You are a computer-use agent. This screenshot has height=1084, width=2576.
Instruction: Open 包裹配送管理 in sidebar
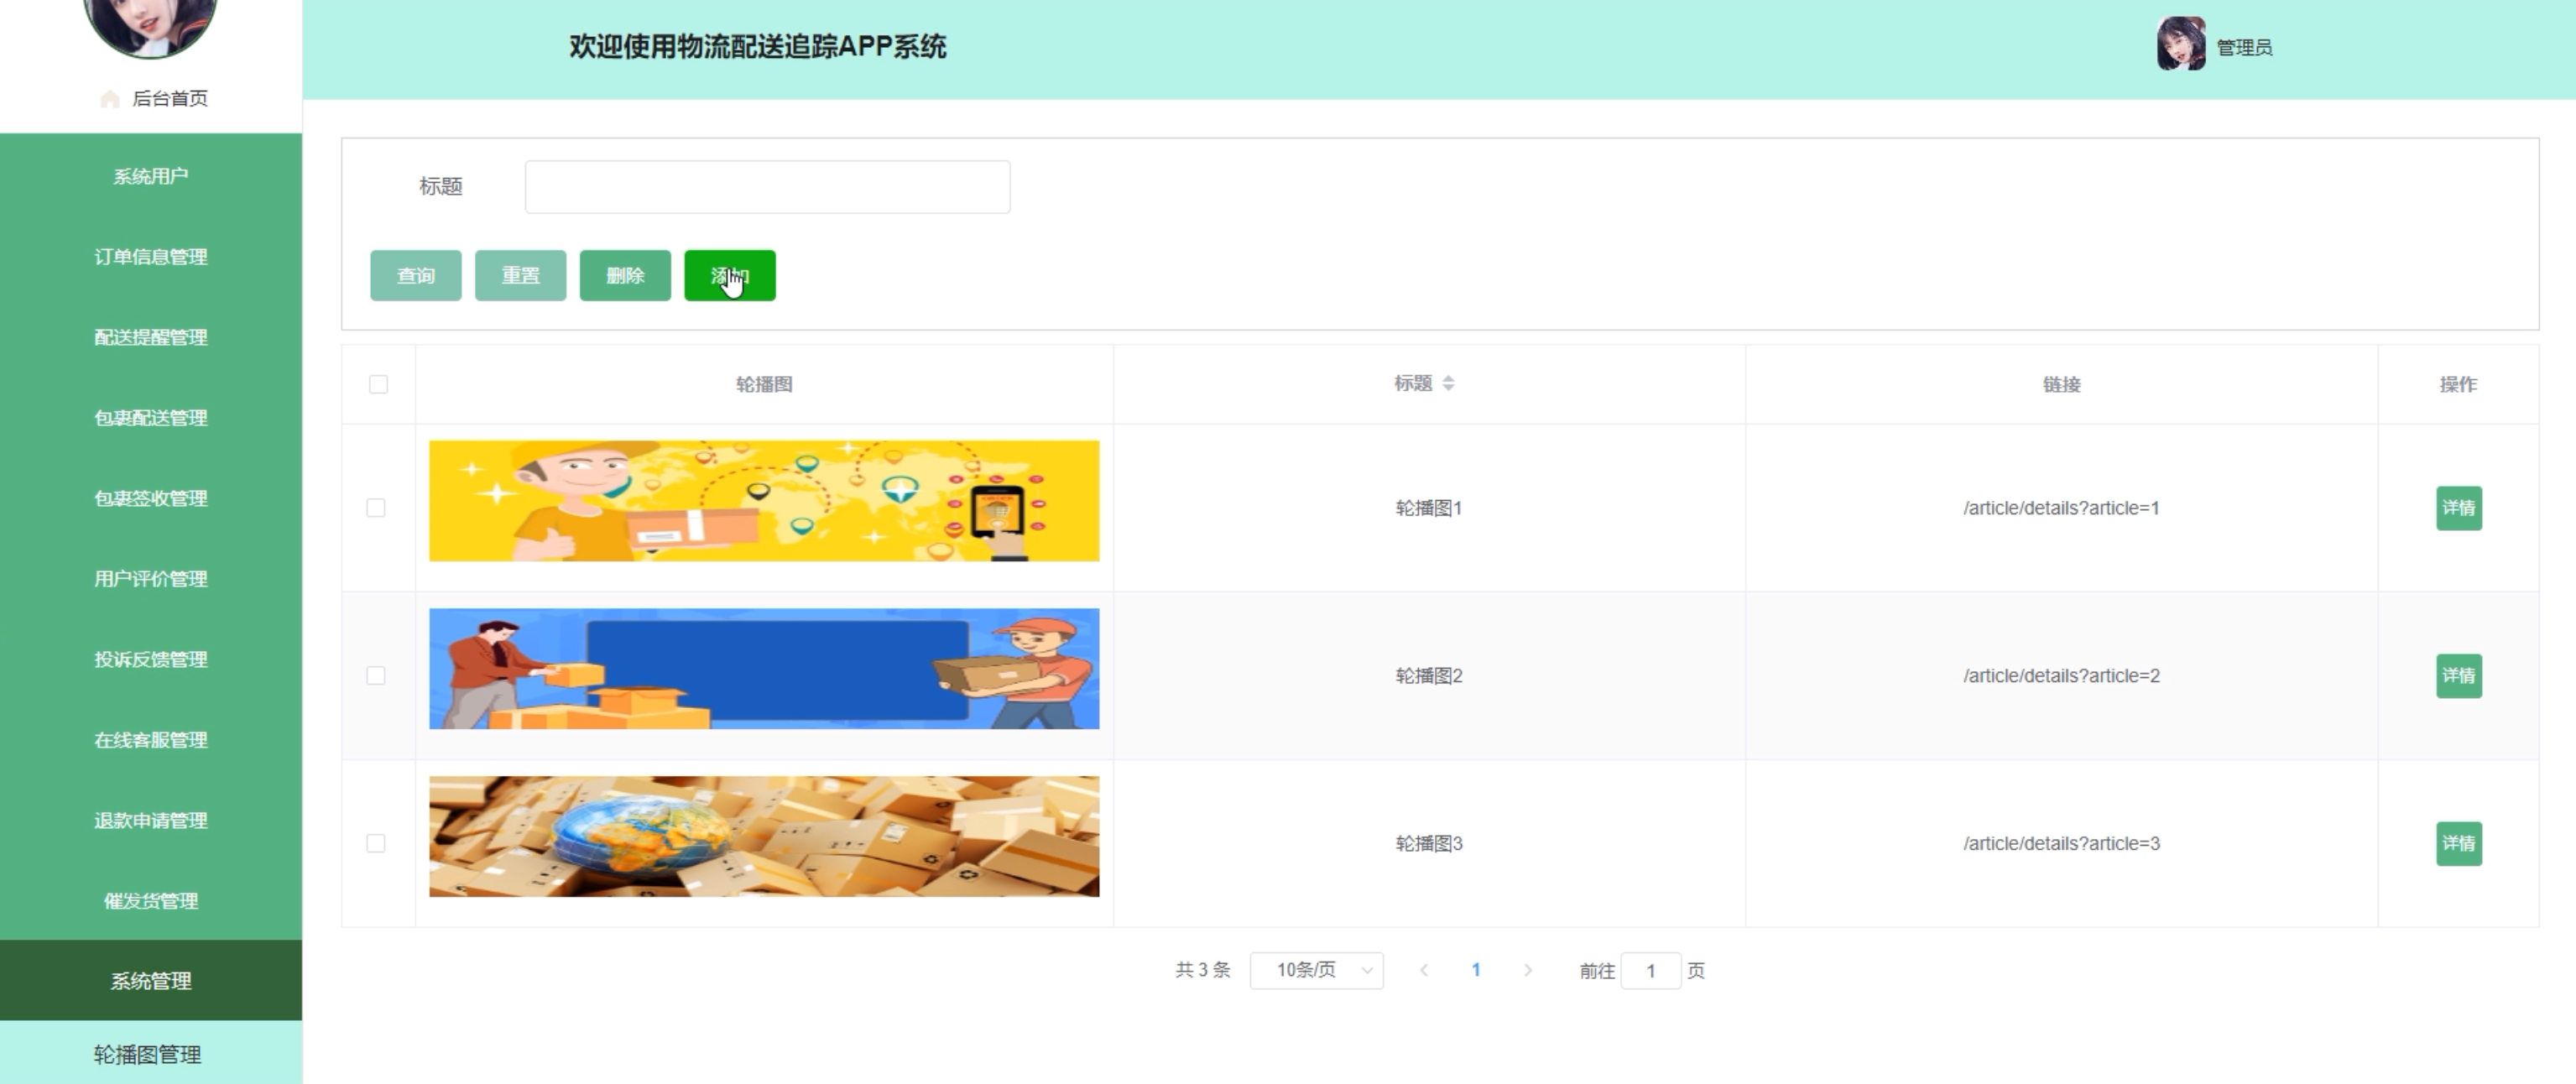click(x=151, y=418)
